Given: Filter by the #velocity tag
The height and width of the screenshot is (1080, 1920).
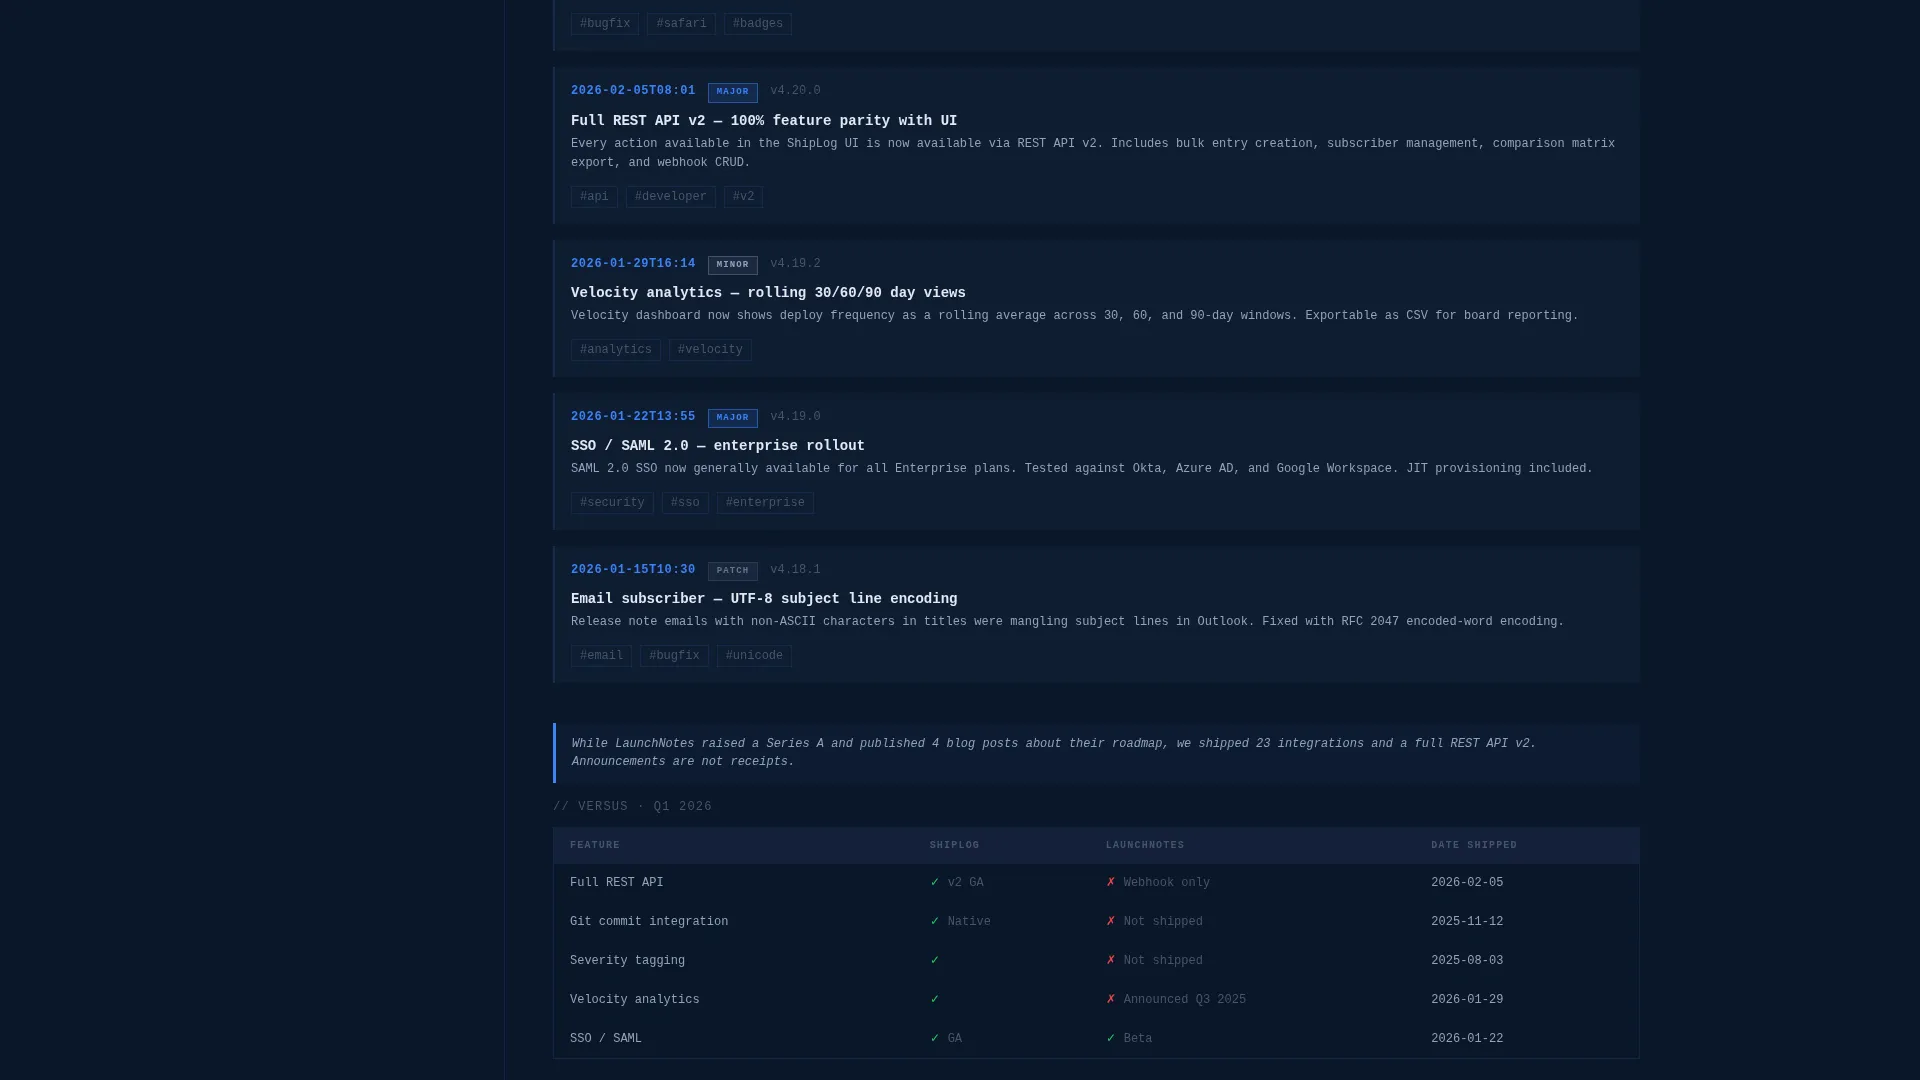Looking at the screenshot, I should point(710,350).
